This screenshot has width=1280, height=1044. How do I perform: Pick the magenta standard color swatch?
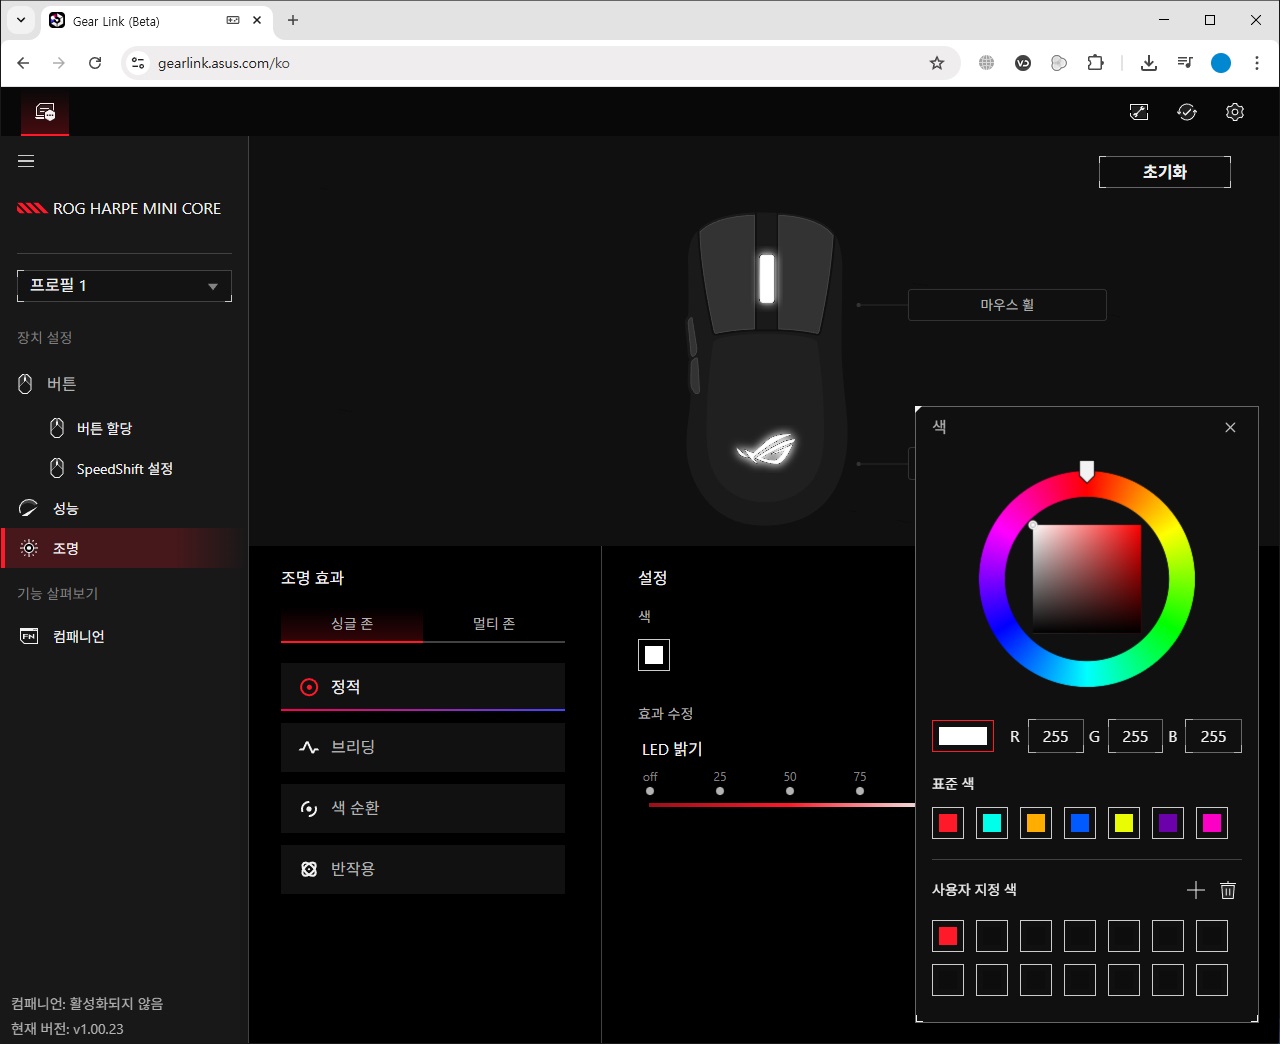point(1212,823)
